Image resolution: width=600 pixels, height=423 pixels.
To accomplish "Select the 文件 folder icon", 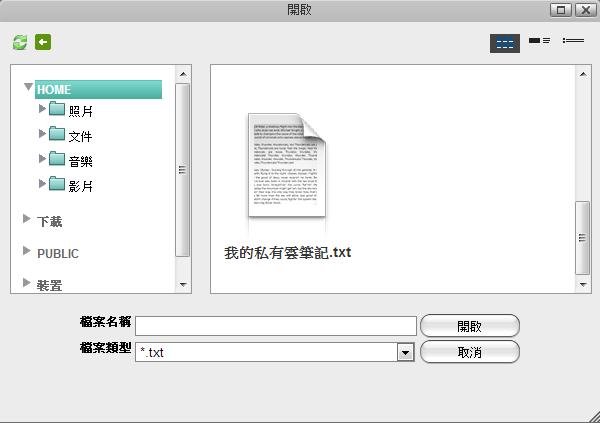I will 56,134.
